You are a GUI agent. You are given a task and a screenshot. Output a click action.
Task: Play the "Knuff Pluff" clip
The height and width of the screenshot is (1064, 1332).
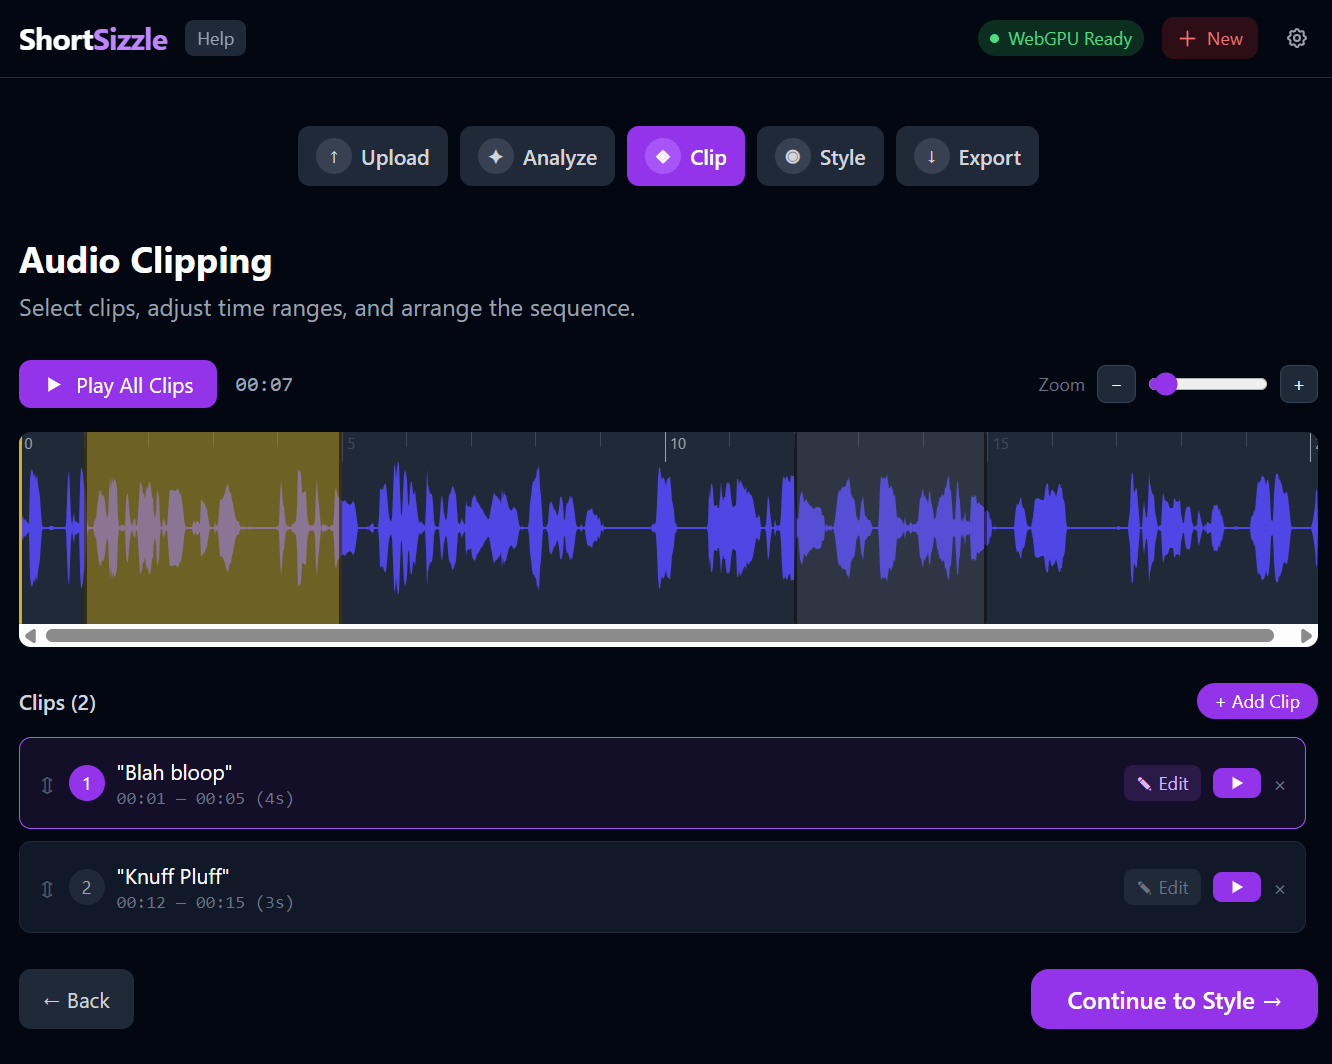coord(1236,887)
